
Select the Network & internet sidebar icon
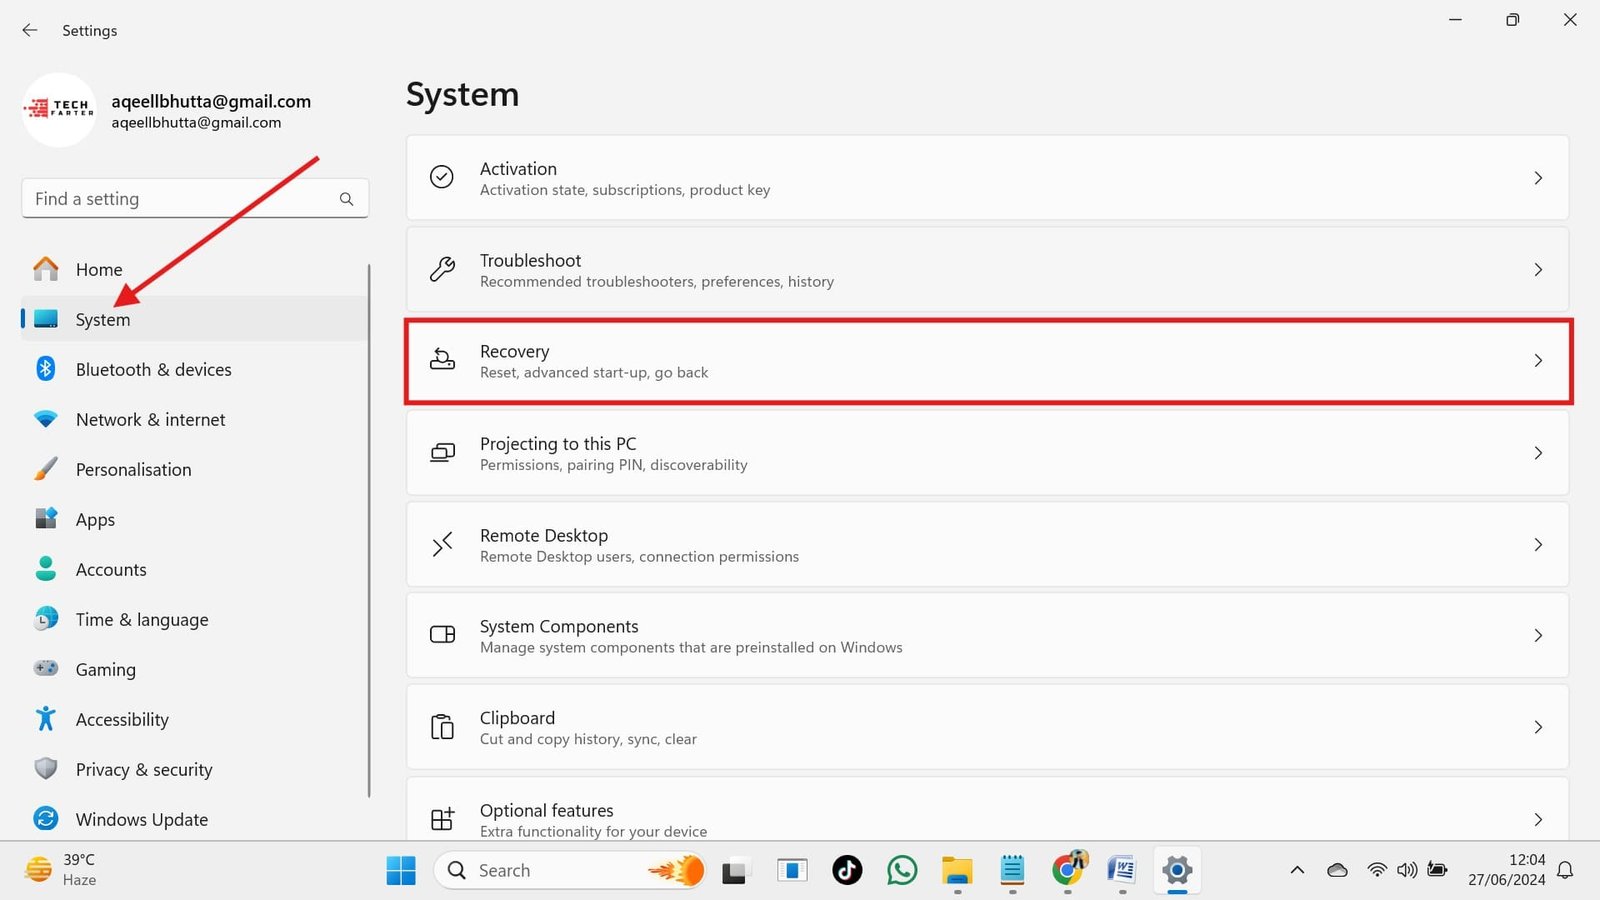click(x=46, y=419)
